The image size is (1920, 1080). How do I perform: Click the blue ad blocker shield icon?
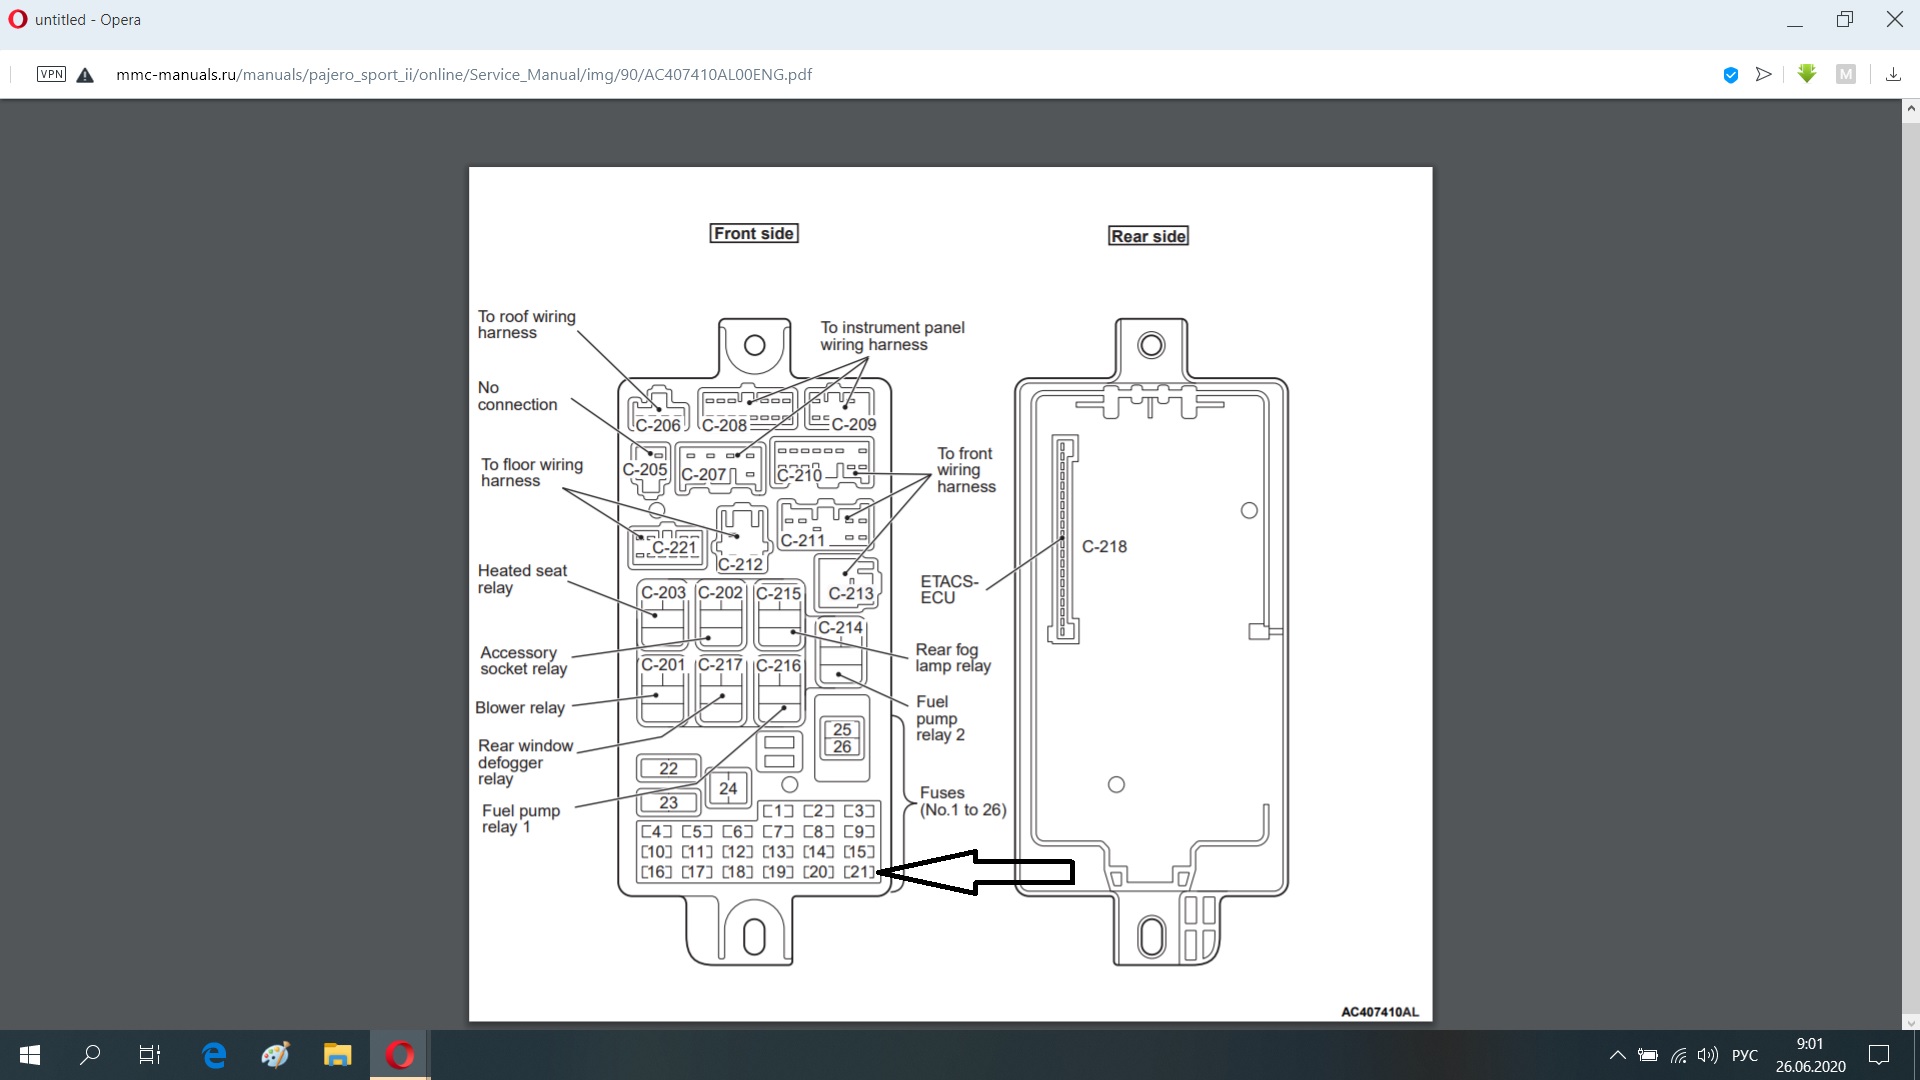point(1731,75)
